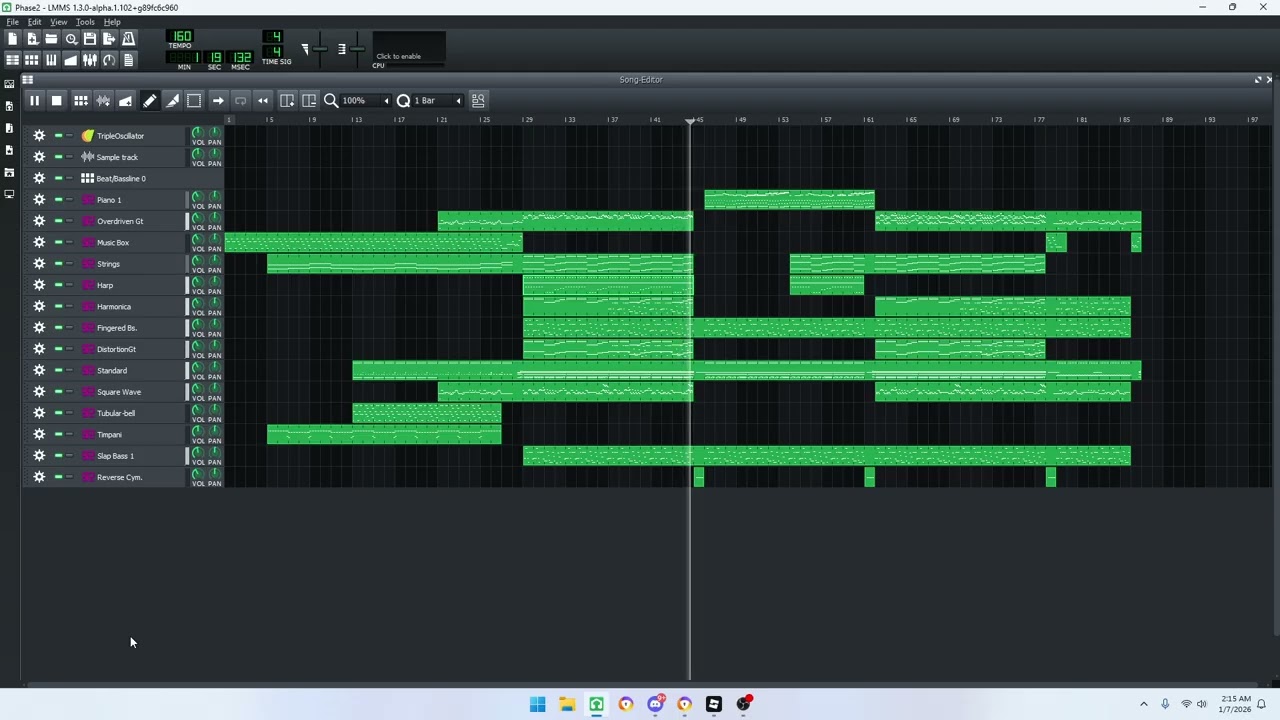Screen dimensions: 1280x720
Task: Open the Help menu
Action: [x=112, y=22]
